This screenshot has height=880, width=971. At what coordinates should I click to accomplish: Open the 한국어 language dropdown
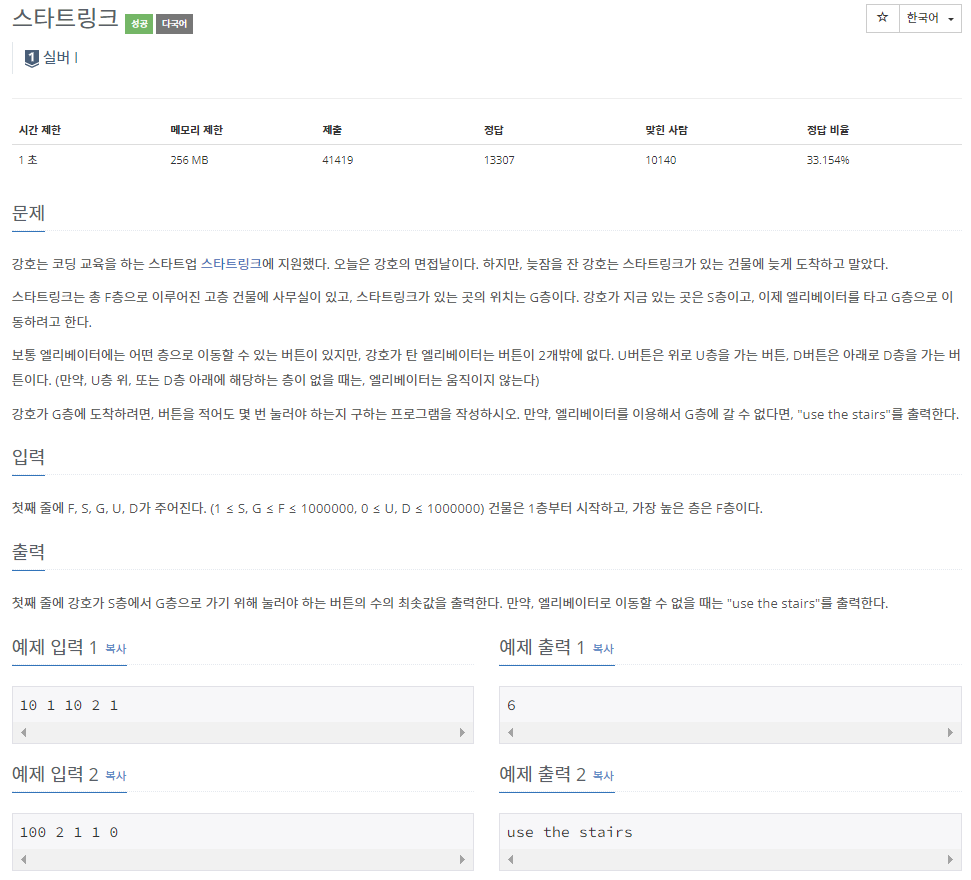tap(930, 18)
